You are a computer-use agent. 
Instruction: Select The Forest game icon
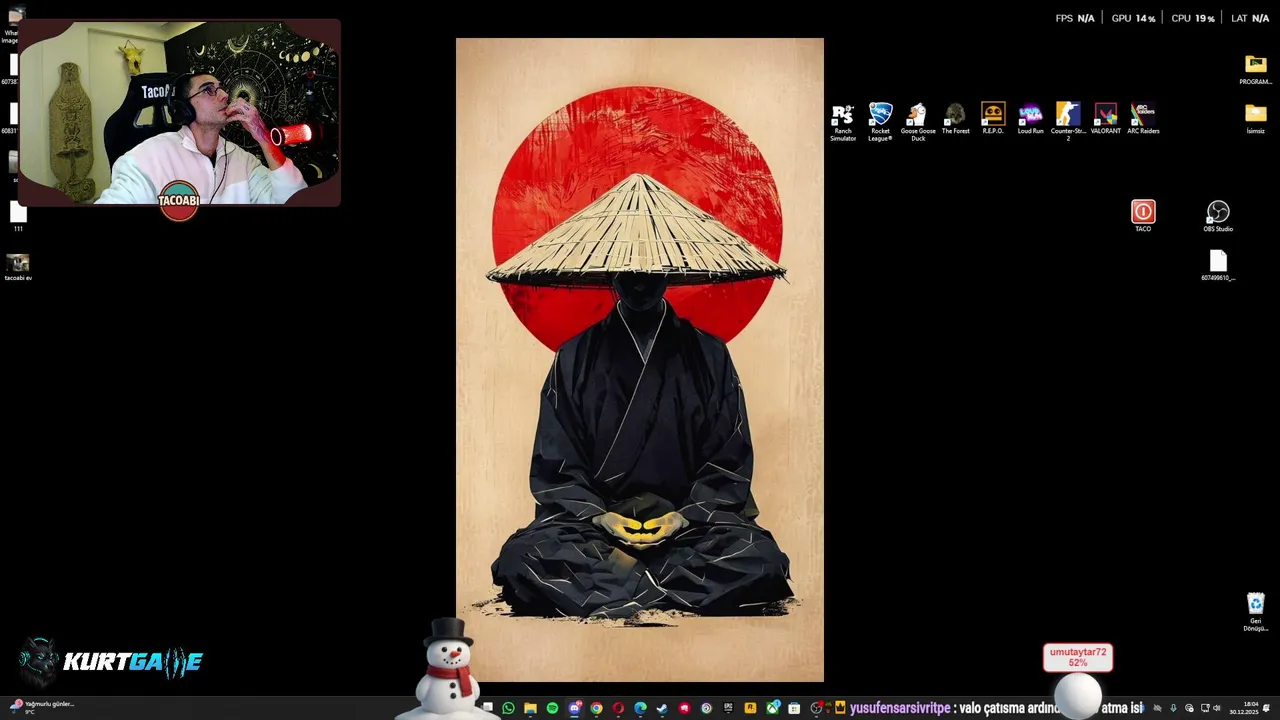[955, 118]
